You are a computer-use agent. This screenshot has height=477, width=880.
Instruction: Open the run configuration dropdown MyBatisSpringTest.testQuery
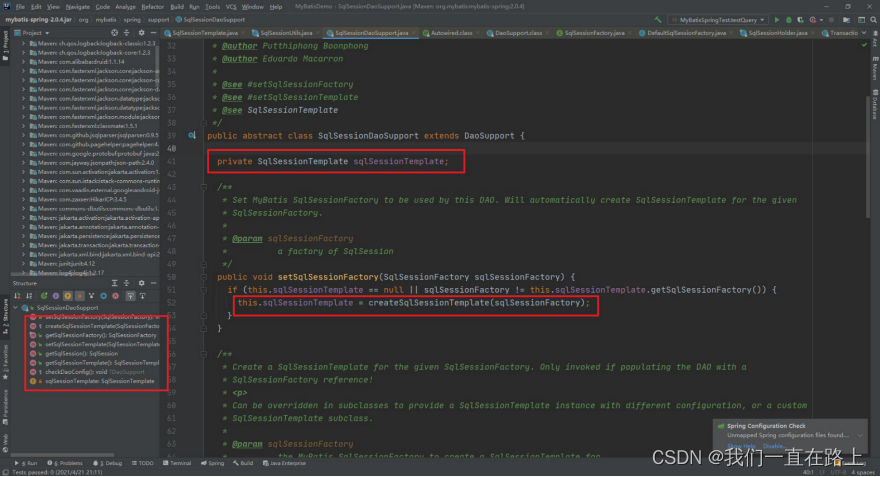coord(717,20)
